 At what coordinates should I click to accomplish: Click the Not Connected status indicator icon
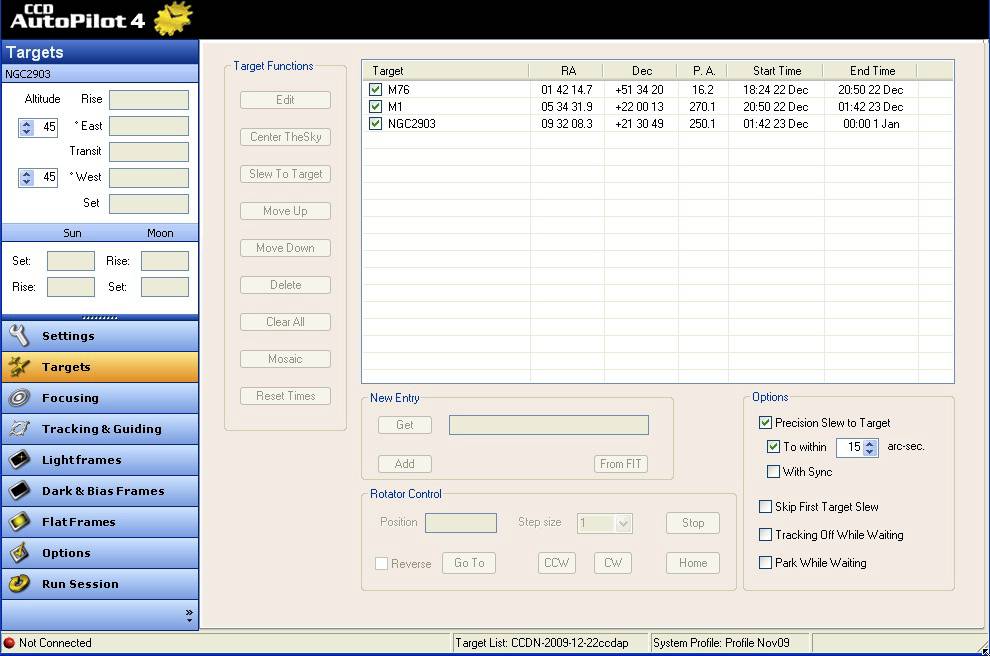click(9, 642)
